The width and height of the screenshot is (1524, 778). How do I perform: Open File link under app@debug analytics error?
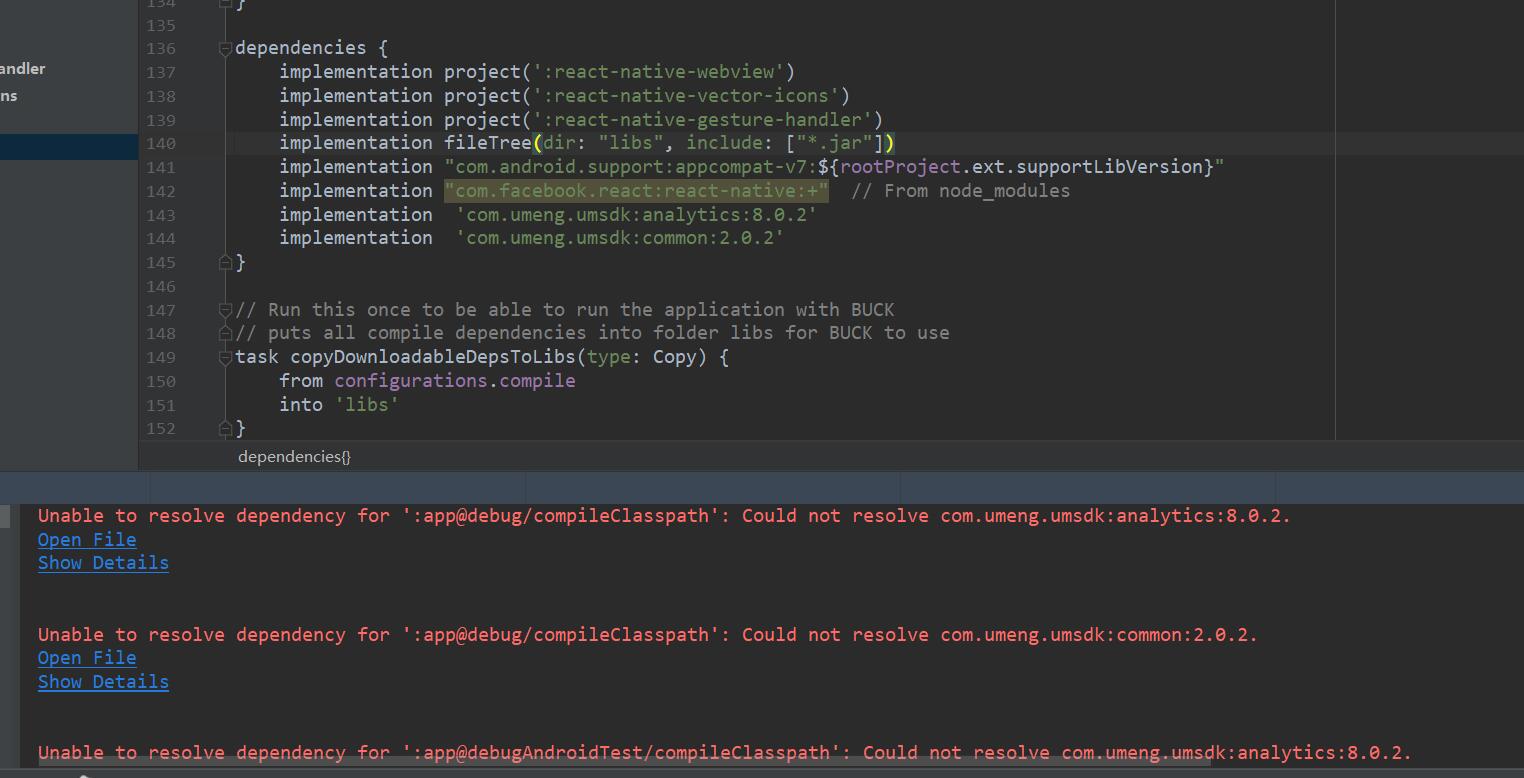87,540
